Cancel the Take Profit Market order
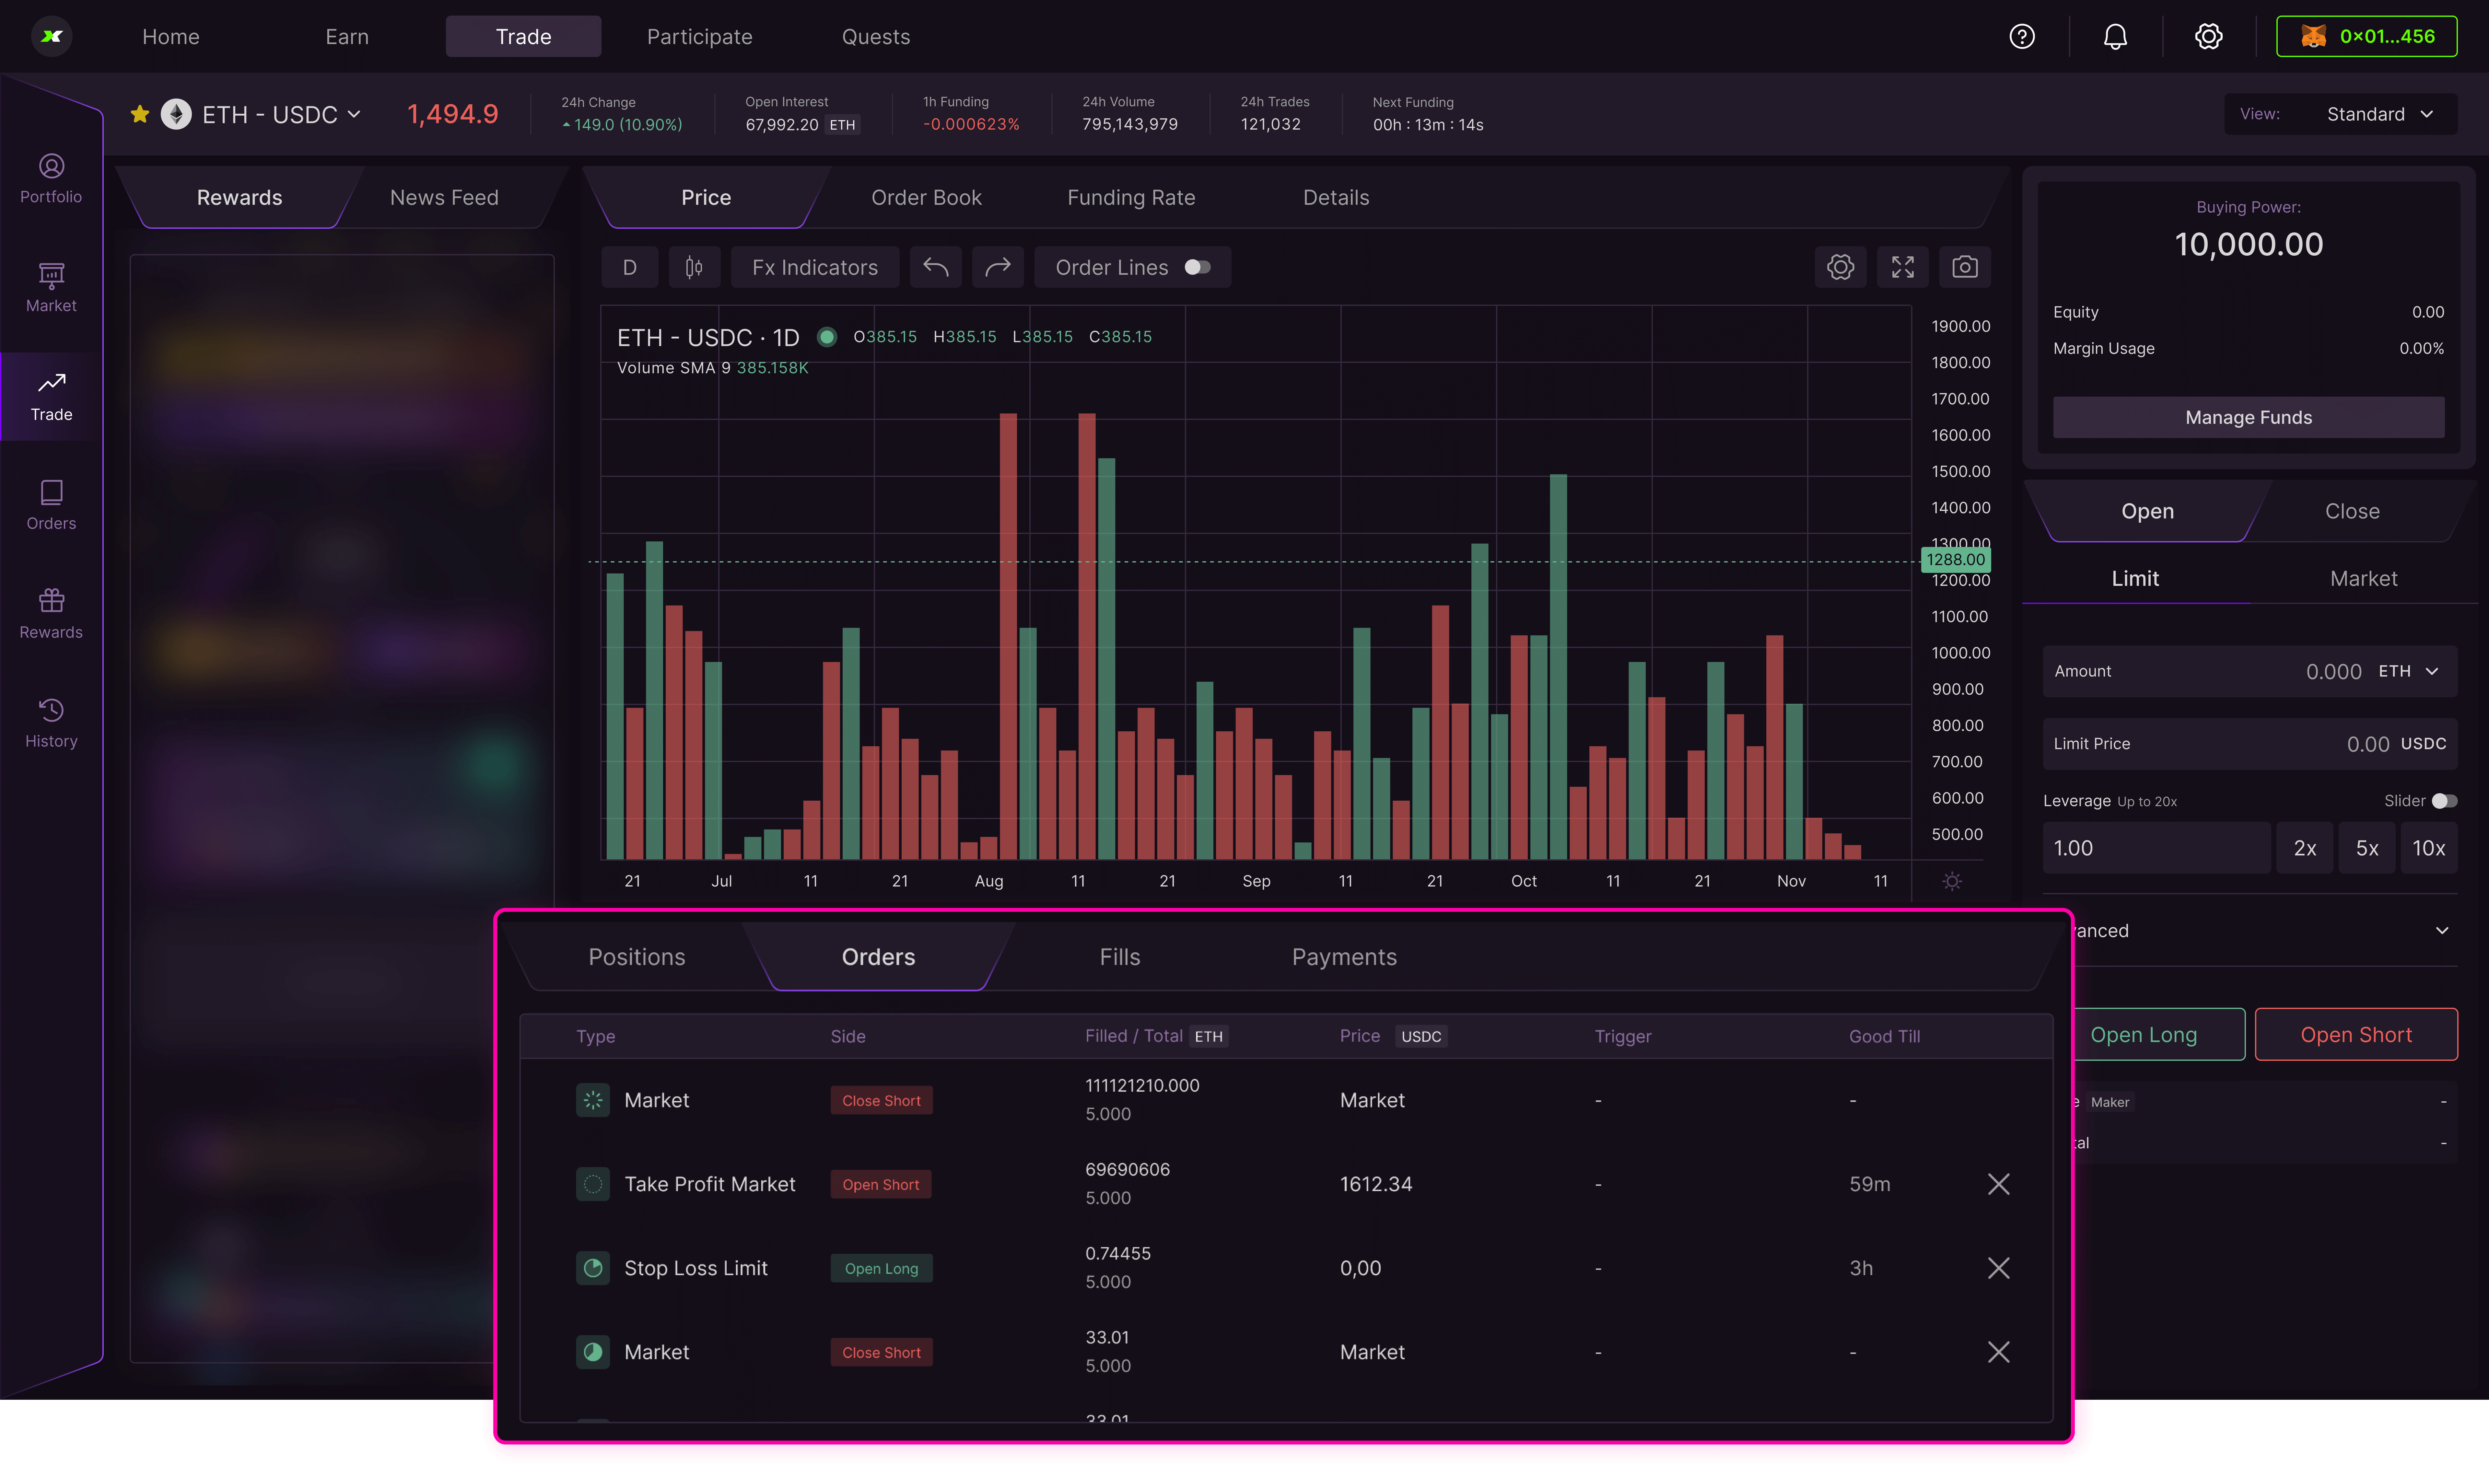Viewport: 2489px width, 1484px height. (1998, 1184)
